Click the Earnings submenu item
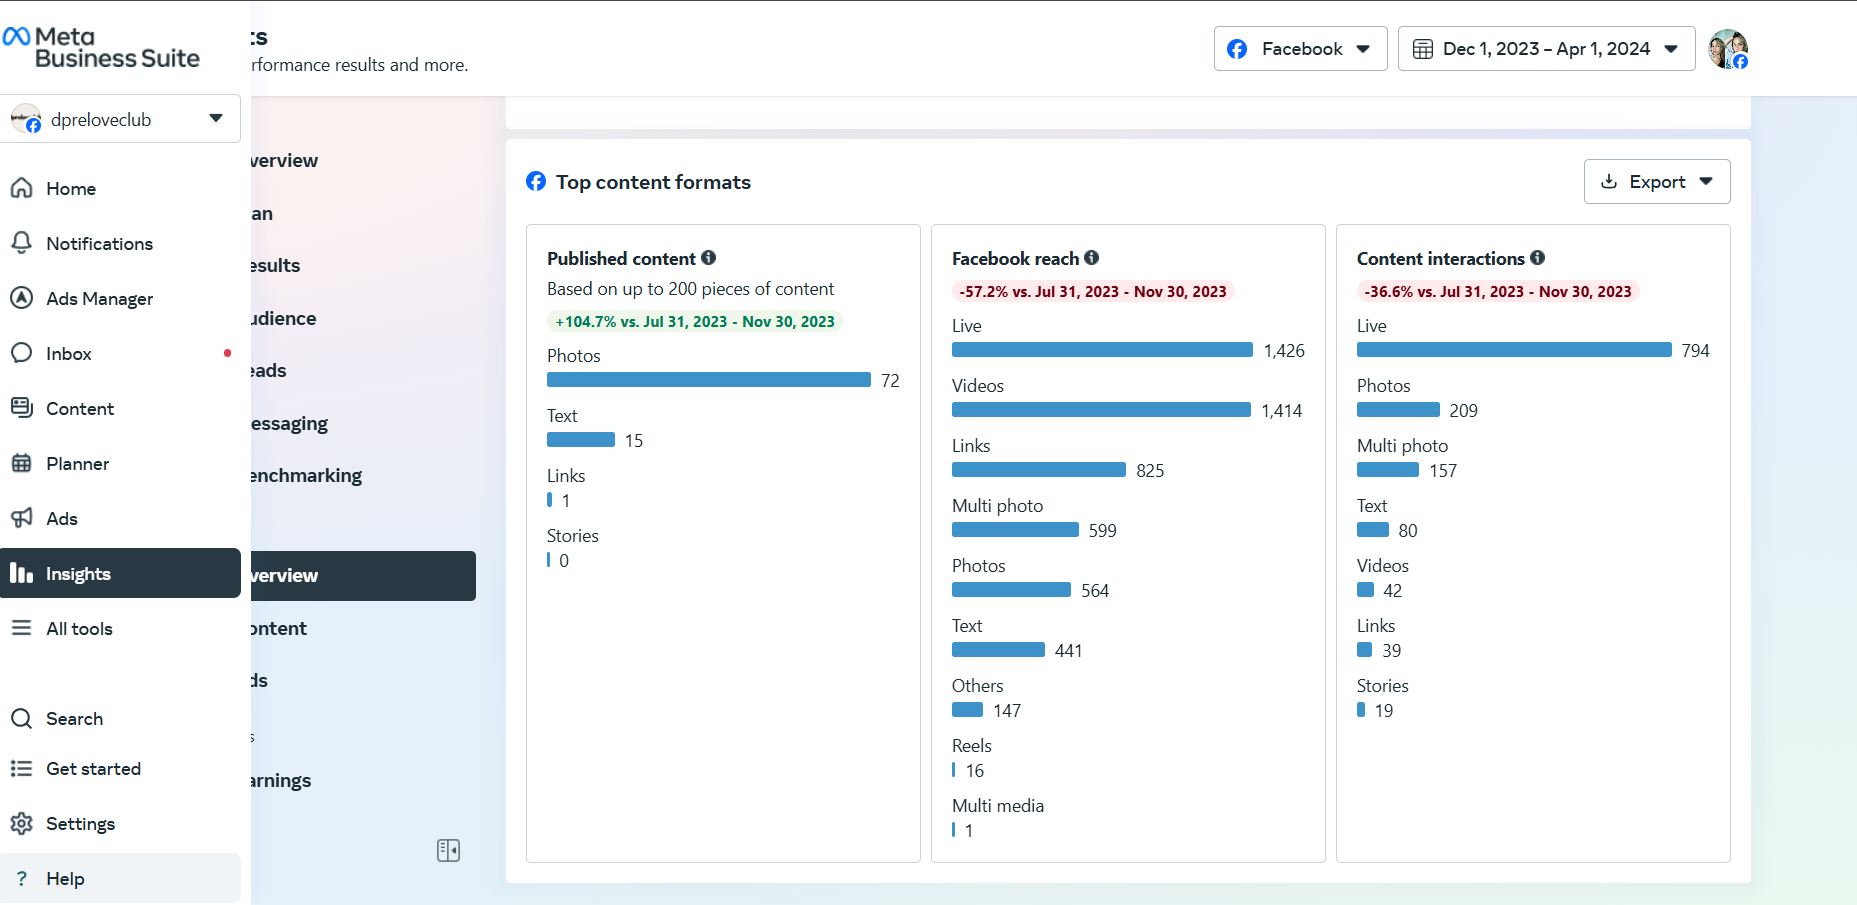1857x905 pixels. 281,780
